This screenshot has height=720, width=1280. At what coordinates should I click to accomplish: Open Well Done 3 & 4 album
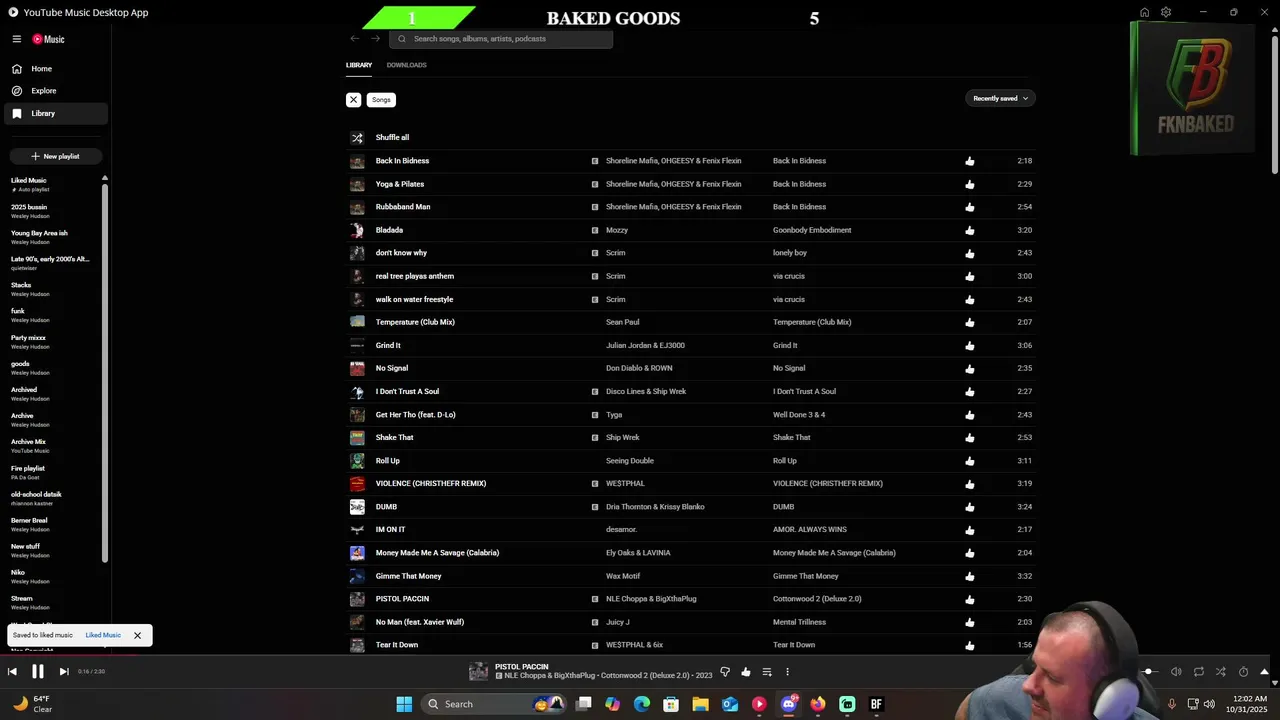point(799,415)
